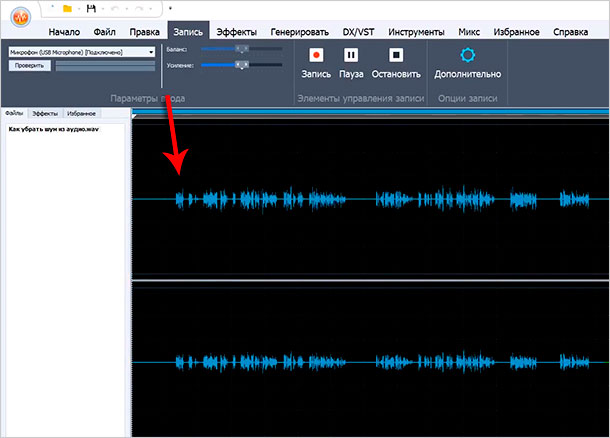
Task: Open the Инструменты ribbon tab
Action: coord(416,32)
